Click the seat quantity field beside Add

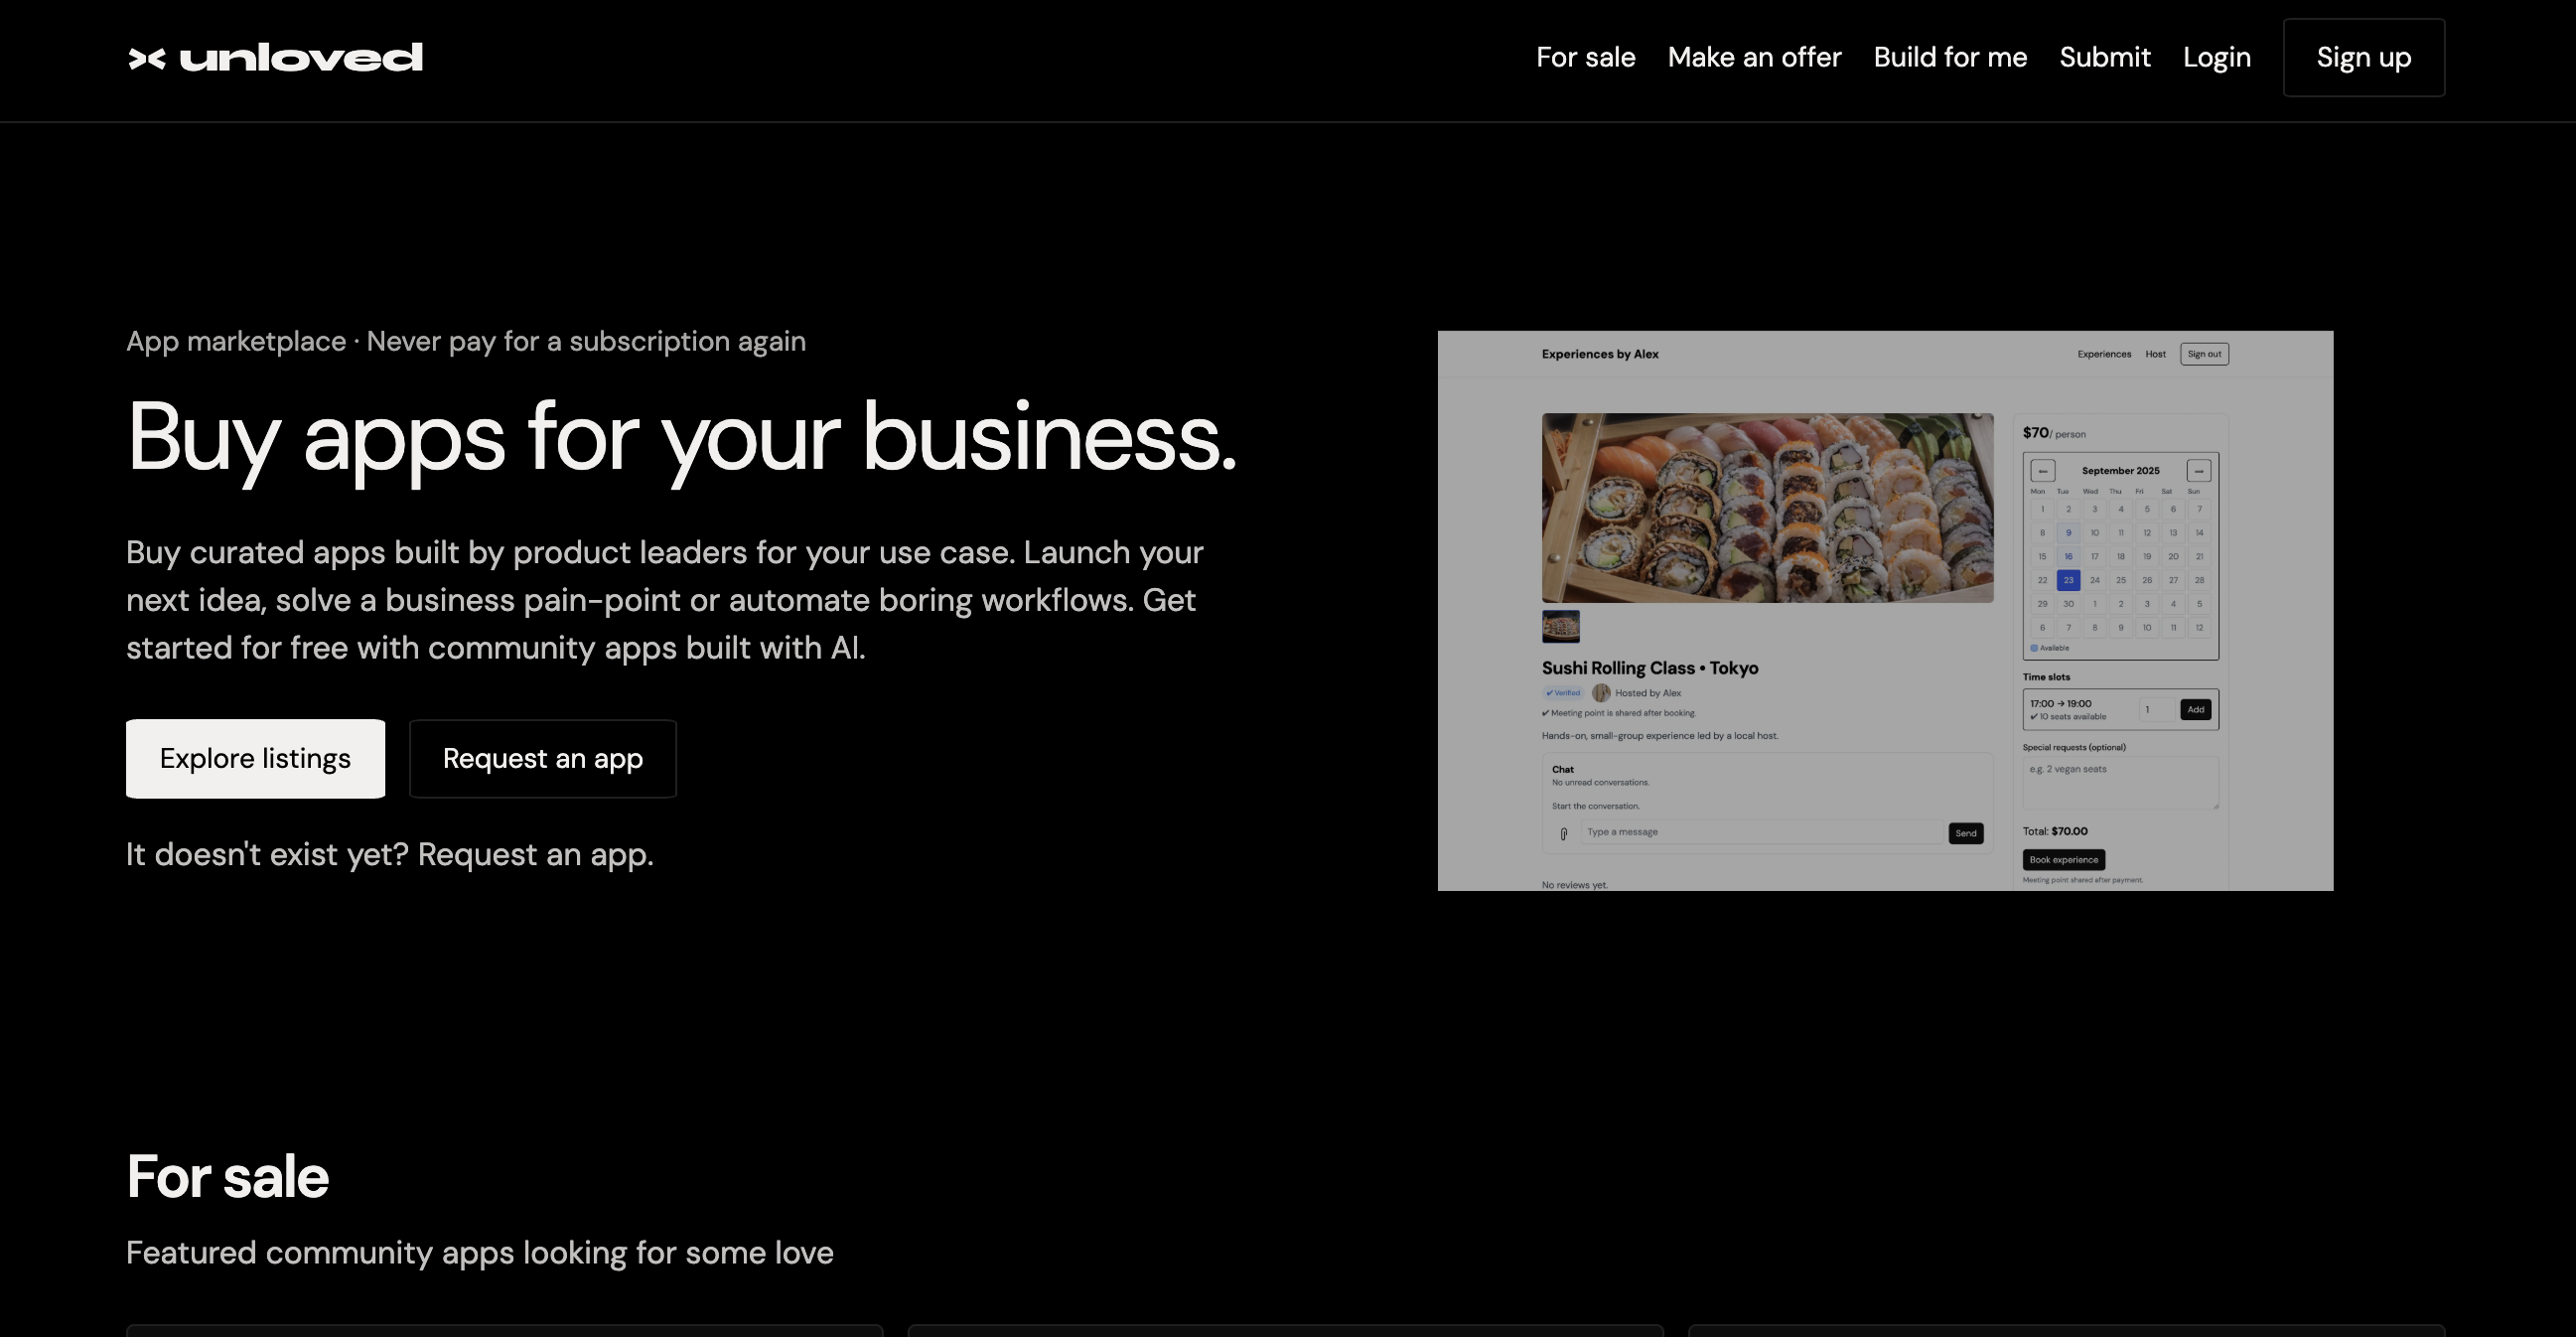(2156, 710)
